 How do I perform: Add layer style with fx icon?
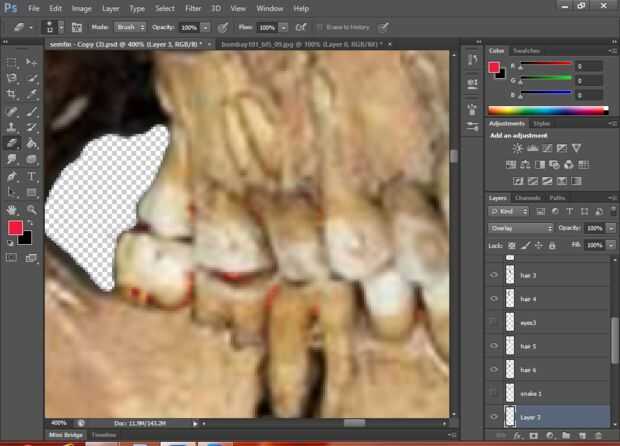coord(517,436)
